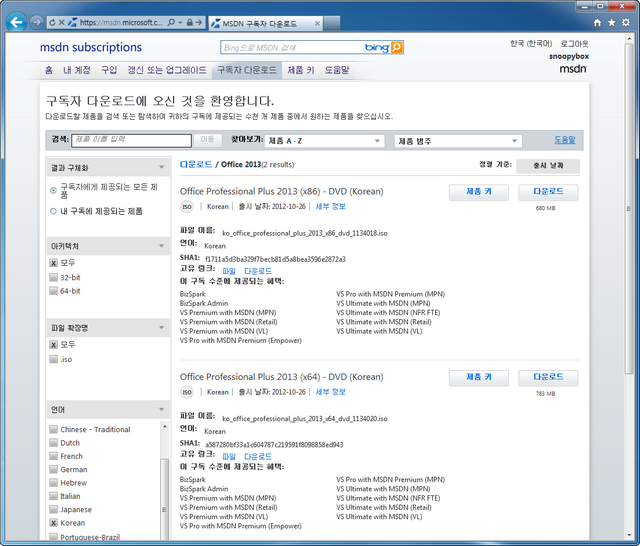Check the 64-bit architecture filter
Image resolution: width=640 pixels, height=546 pixels.
pos(53,291)
